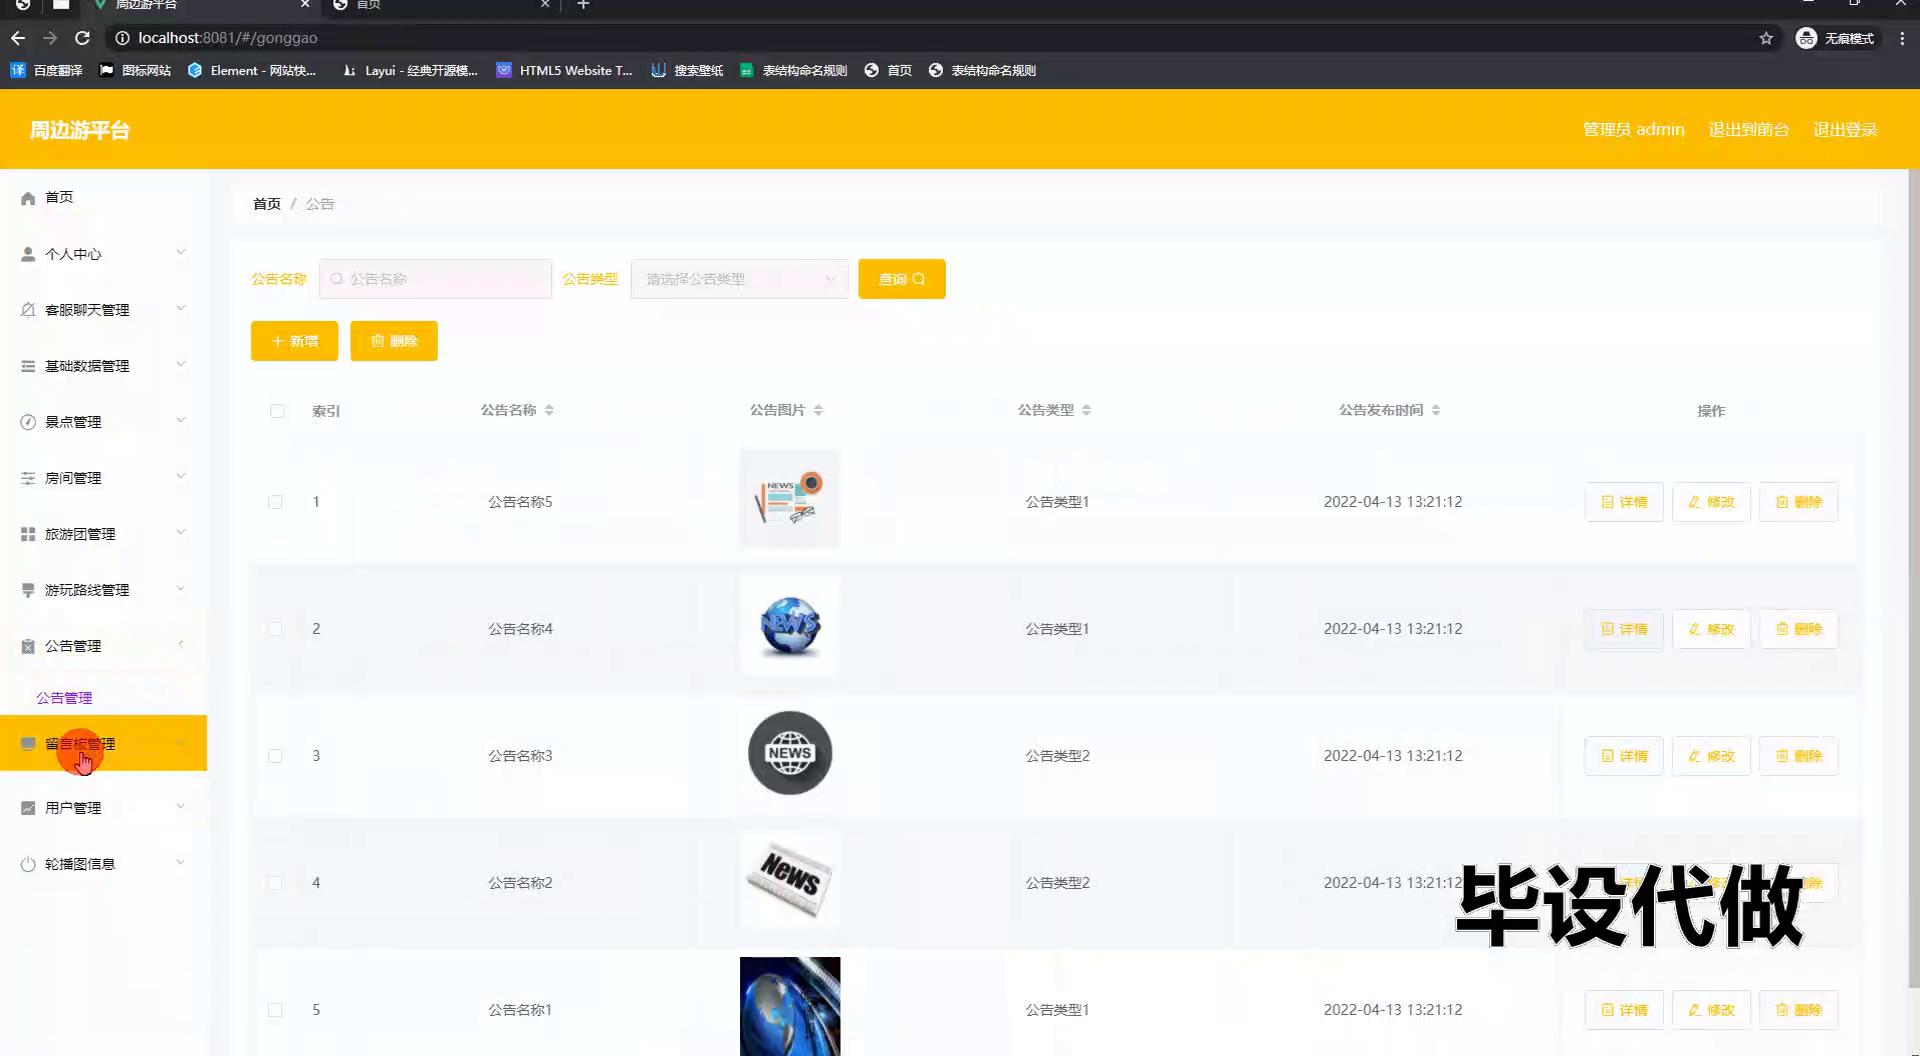The height and width of the screenshot is (1056, 1920).
Task: Click the 旅游团管理 grid icon
Action: pyautogui.click(x=28, y=534)
